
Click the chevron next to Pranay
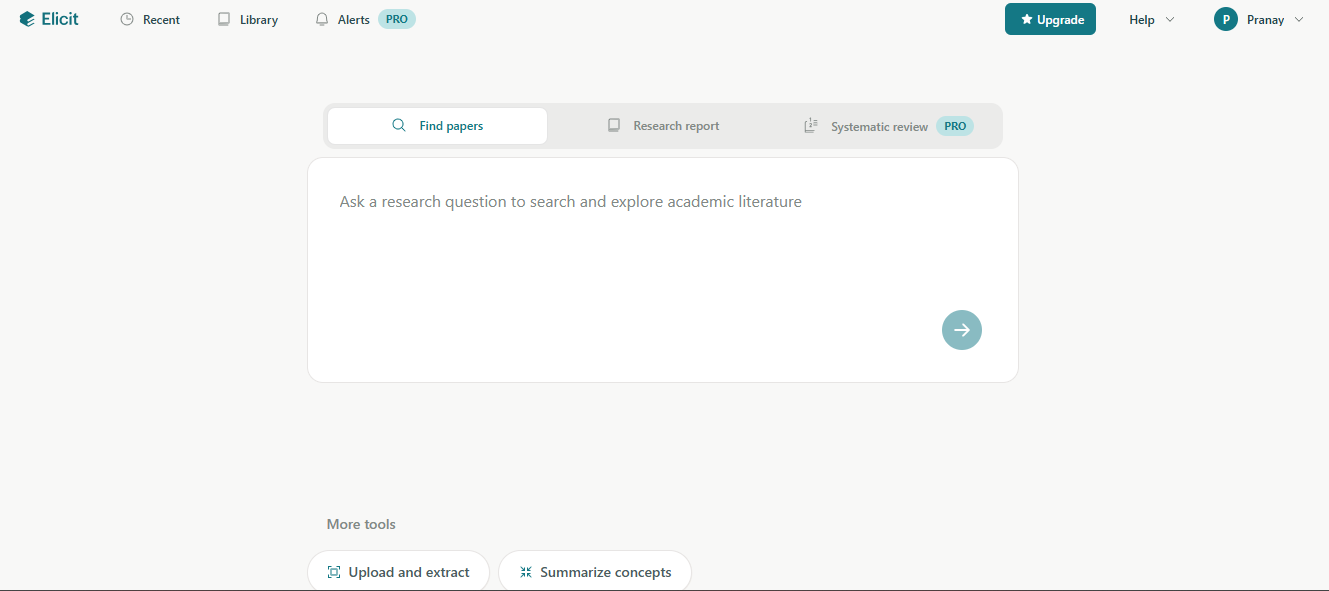coord(1299,19)
